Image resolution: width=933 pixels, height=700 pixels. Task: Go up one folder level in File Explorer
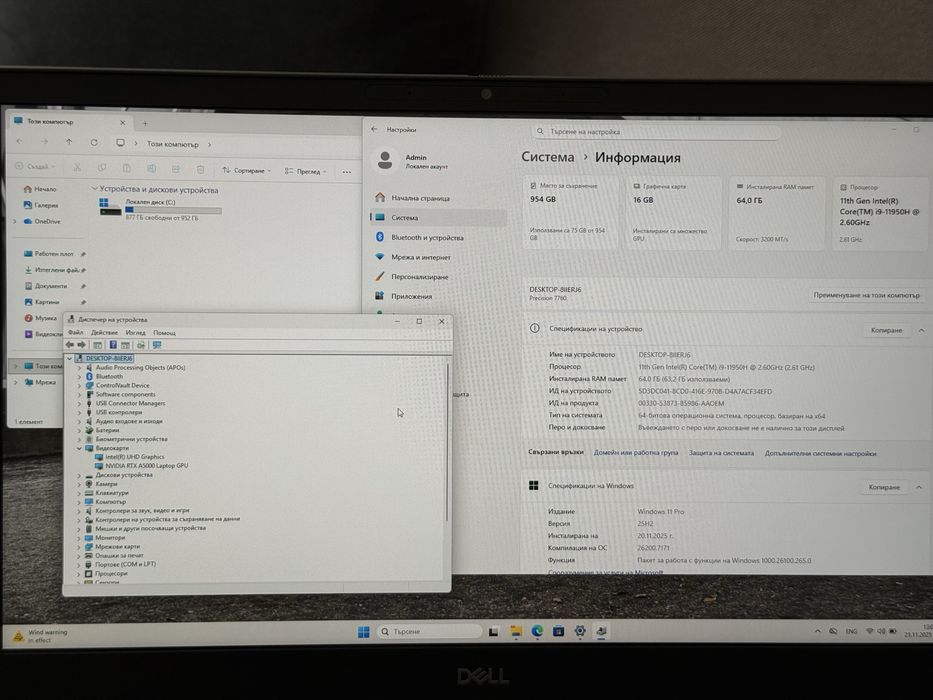(69, 142)
